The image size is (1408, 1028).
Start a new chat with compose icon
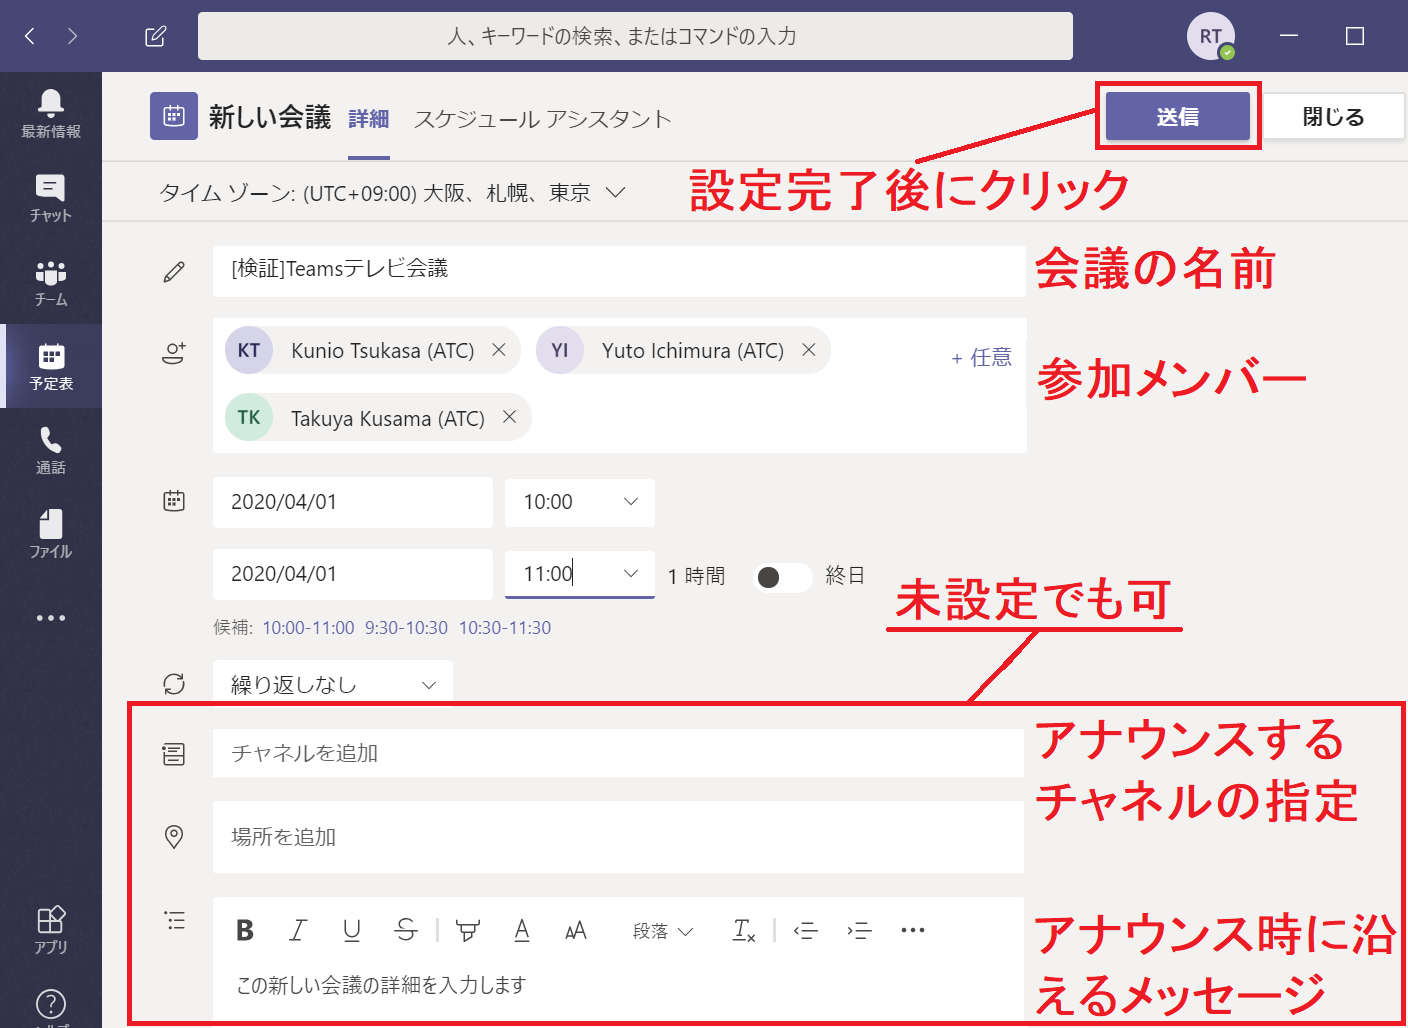click(x=155, y=36)
